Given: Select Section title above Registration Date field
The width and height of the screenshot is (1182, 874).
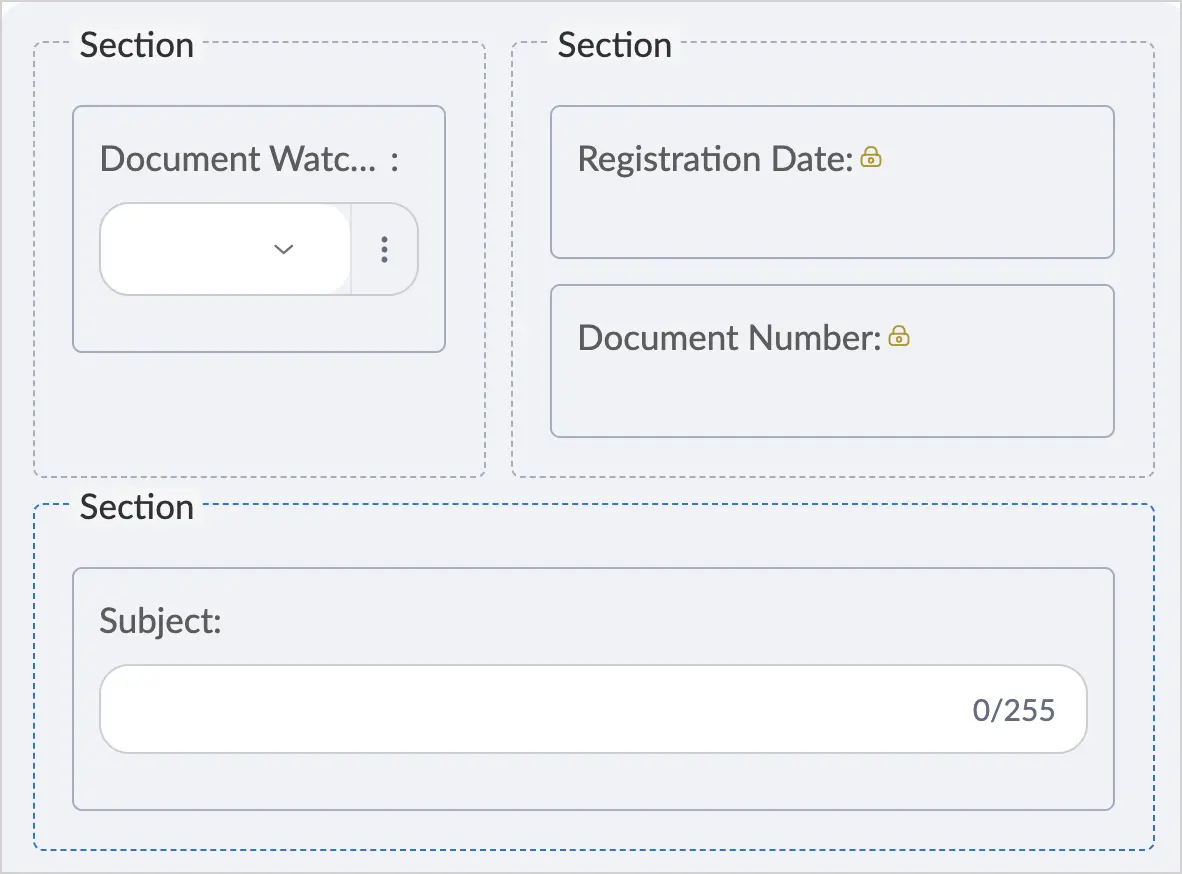Looking at the screenshot, I should (x=614, y=45).
